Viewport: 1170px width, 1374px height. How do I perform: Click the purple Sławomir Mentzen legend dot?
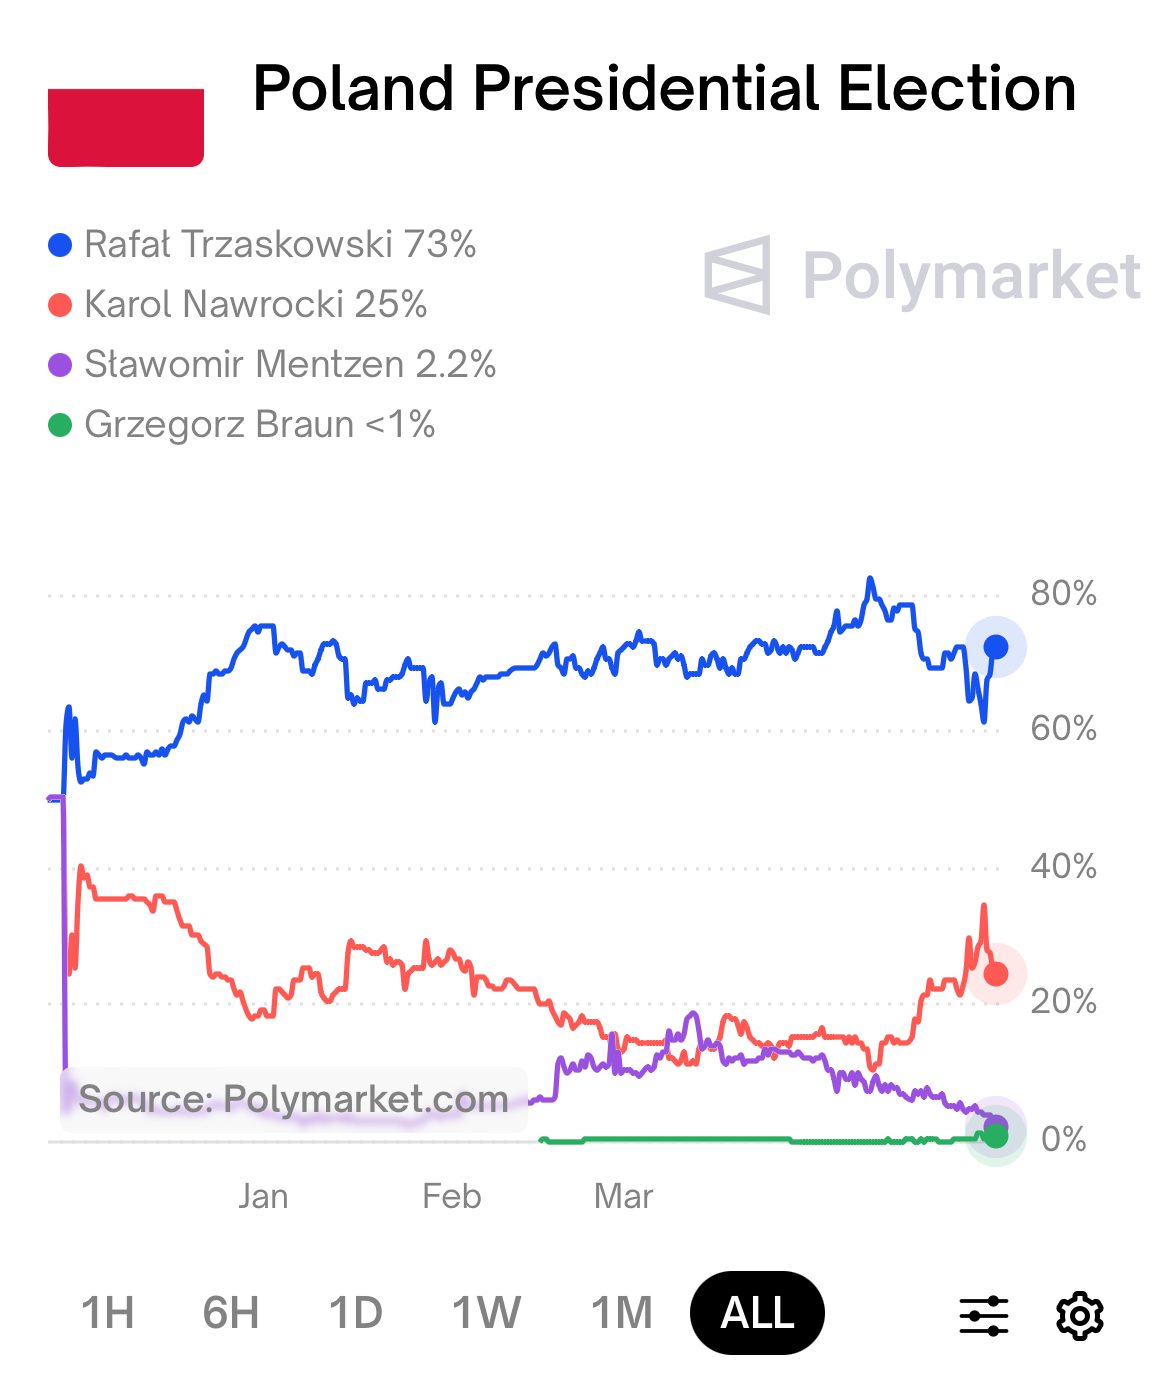click(60, 365)
